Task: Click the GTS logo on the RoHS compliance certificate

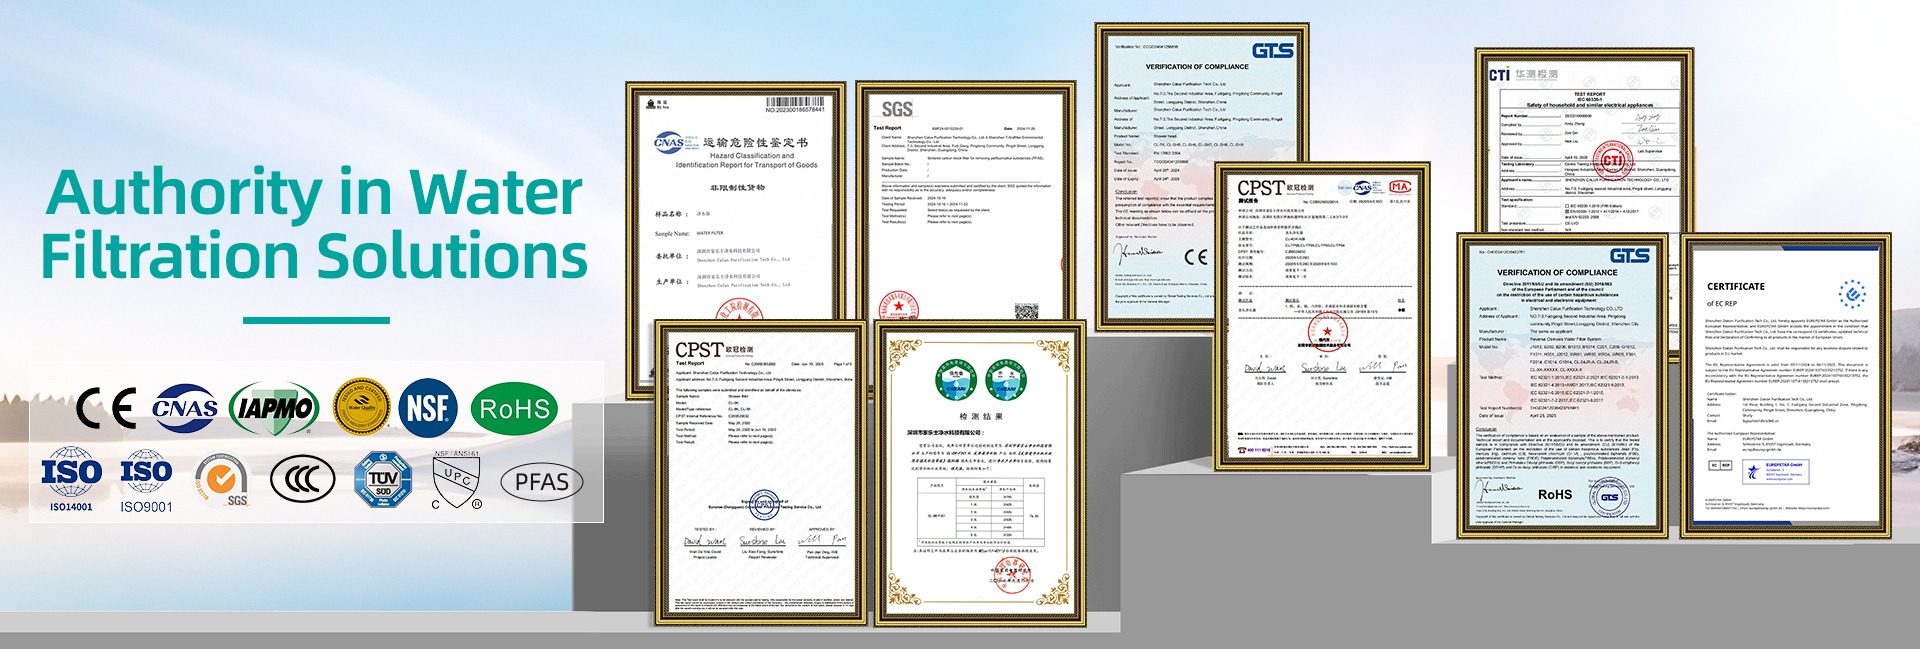Action: [x=1629, y=256]
